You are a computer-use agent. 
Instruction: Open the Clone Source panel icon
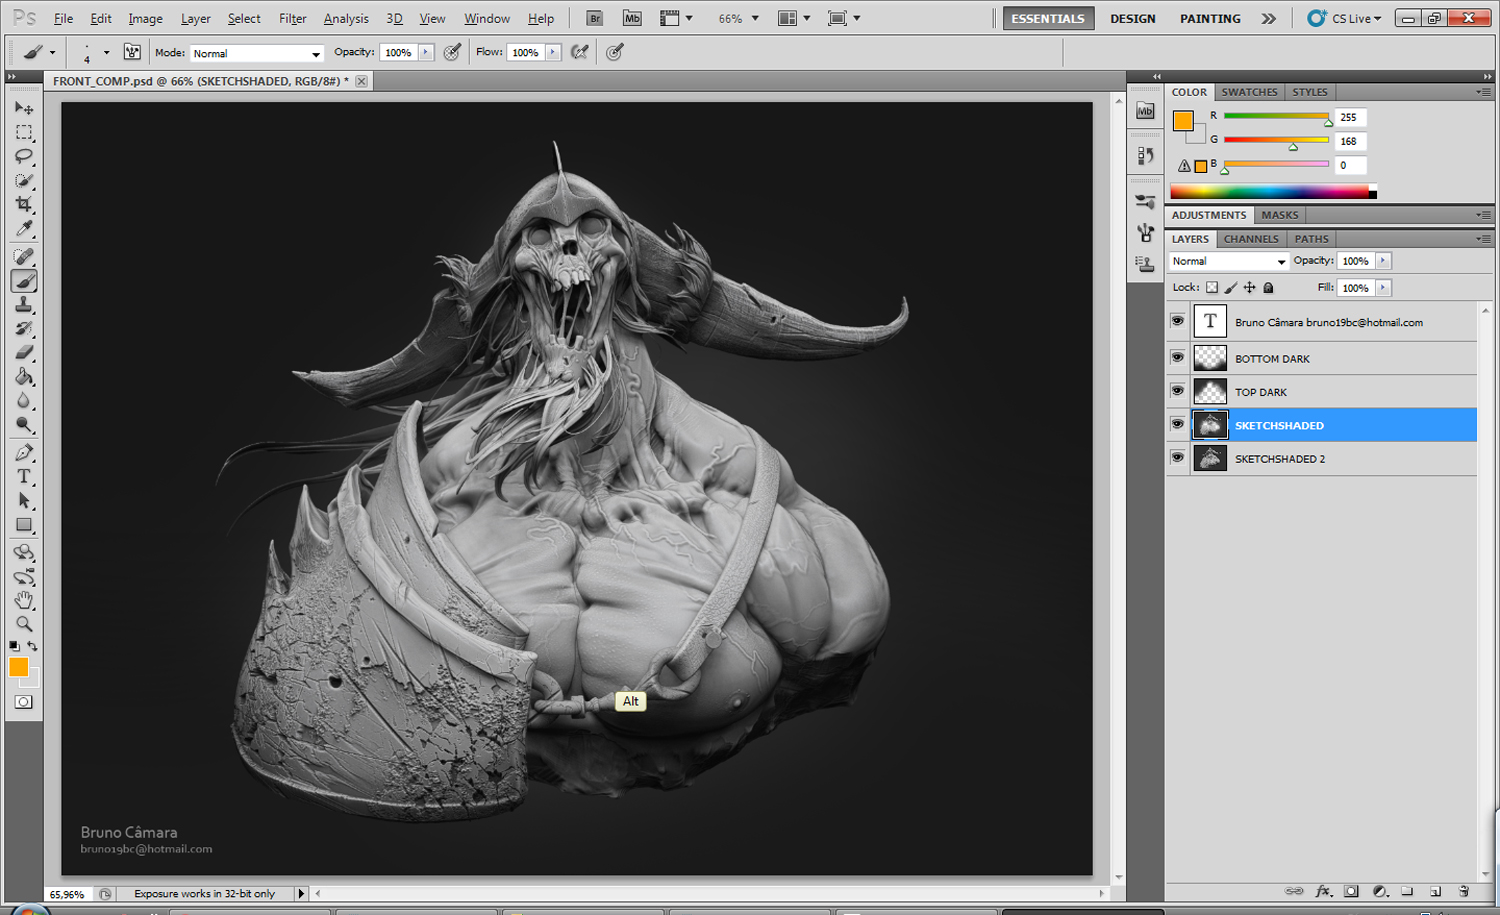click(1145, 264)
